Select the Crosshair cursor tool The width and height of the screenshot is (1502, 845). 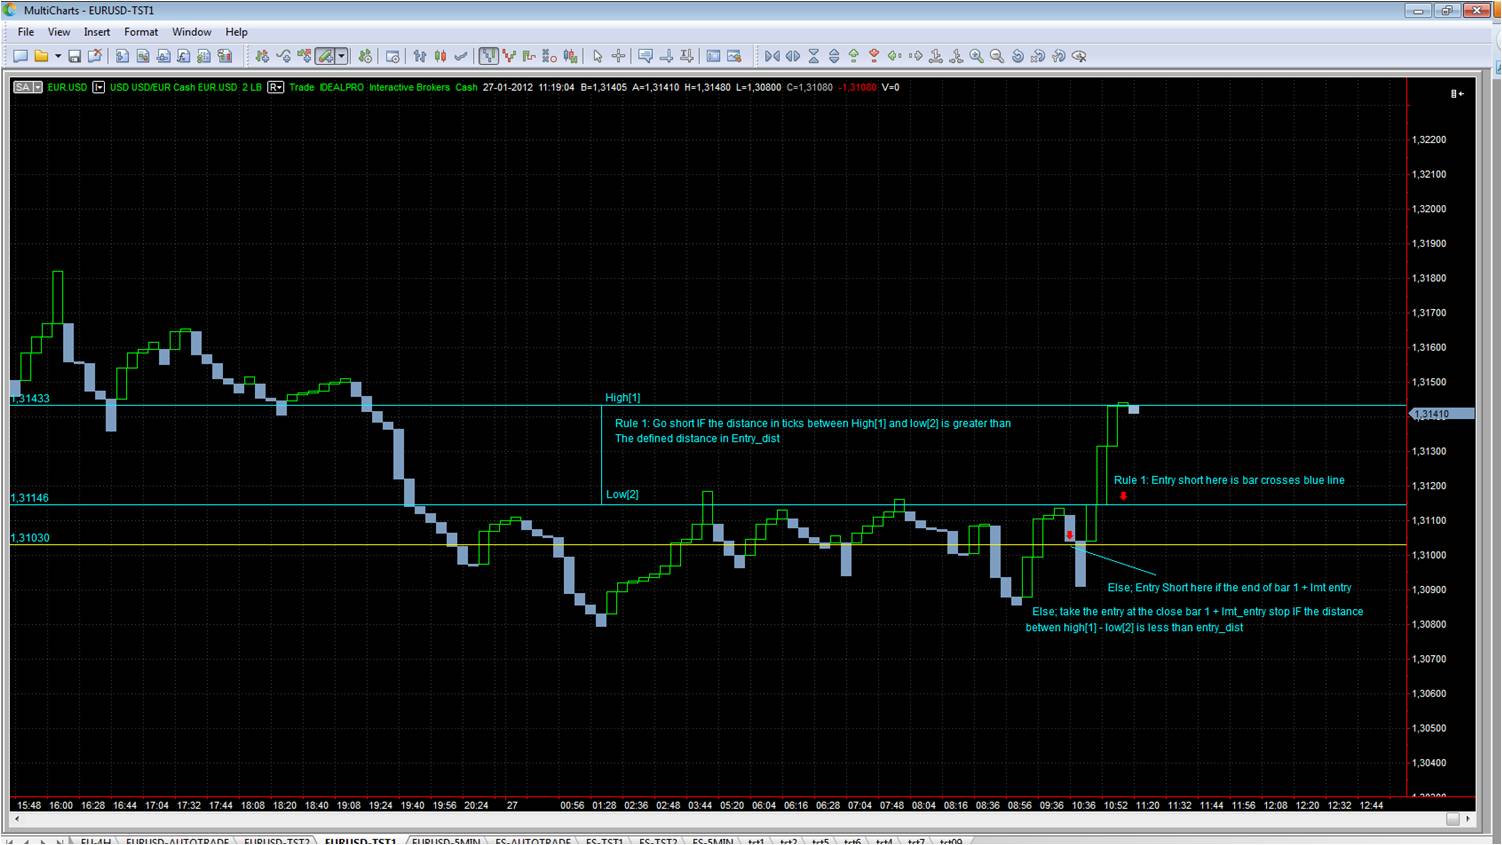click(x=618, y=56)
